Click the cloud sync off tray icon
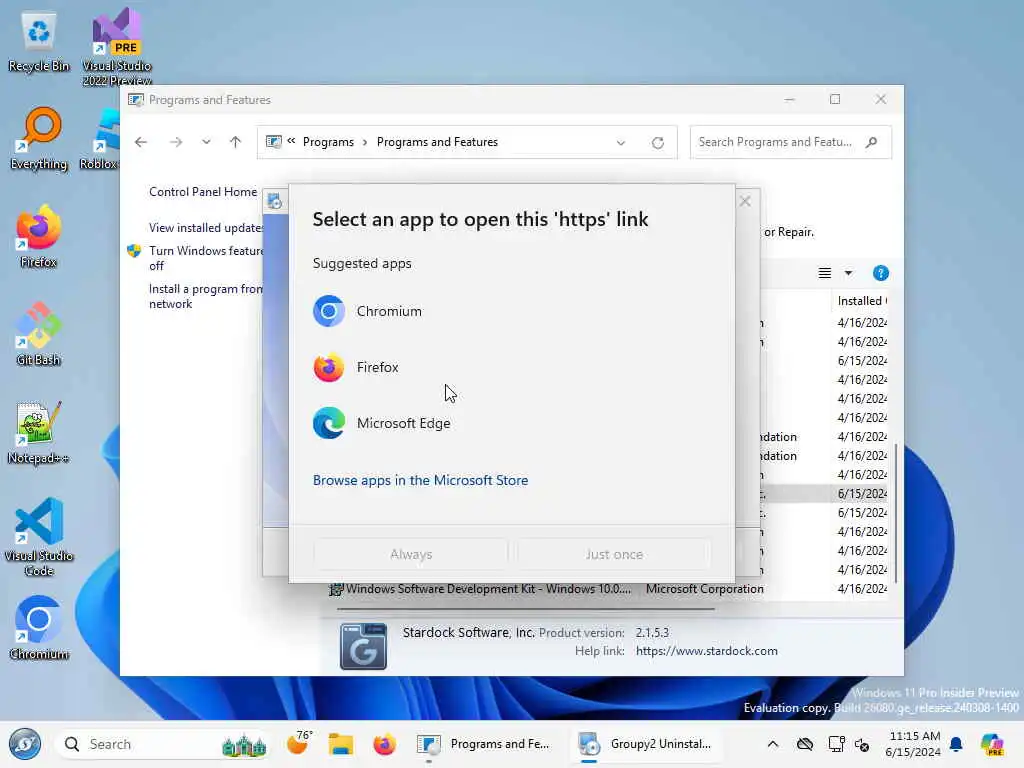Image resolution: width=1024 pixels, height=768 pixels. (x=805, y=744)
